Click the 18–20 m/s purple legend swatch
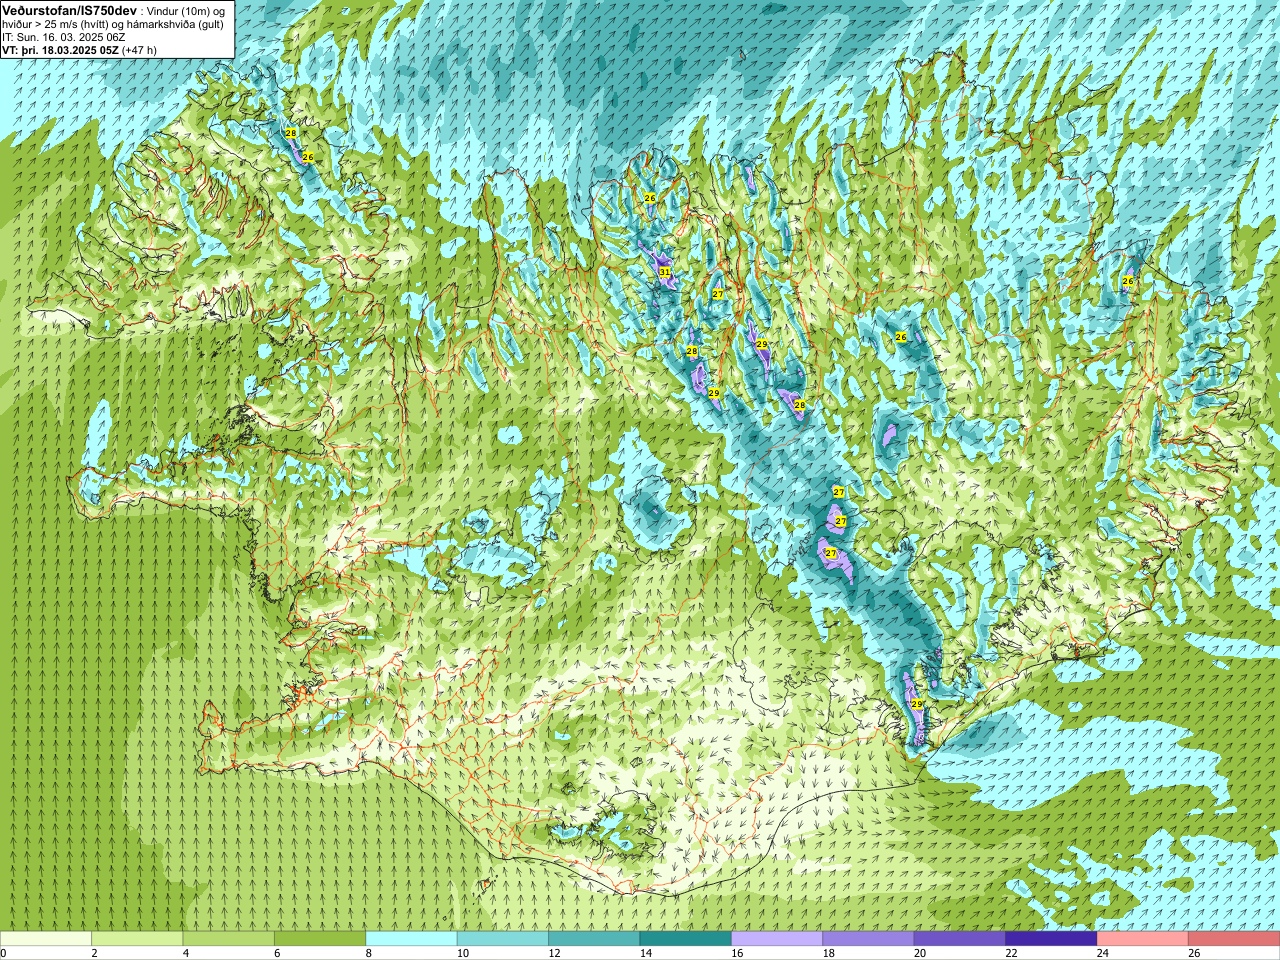Screen dimensions: 1280x960 868,939
